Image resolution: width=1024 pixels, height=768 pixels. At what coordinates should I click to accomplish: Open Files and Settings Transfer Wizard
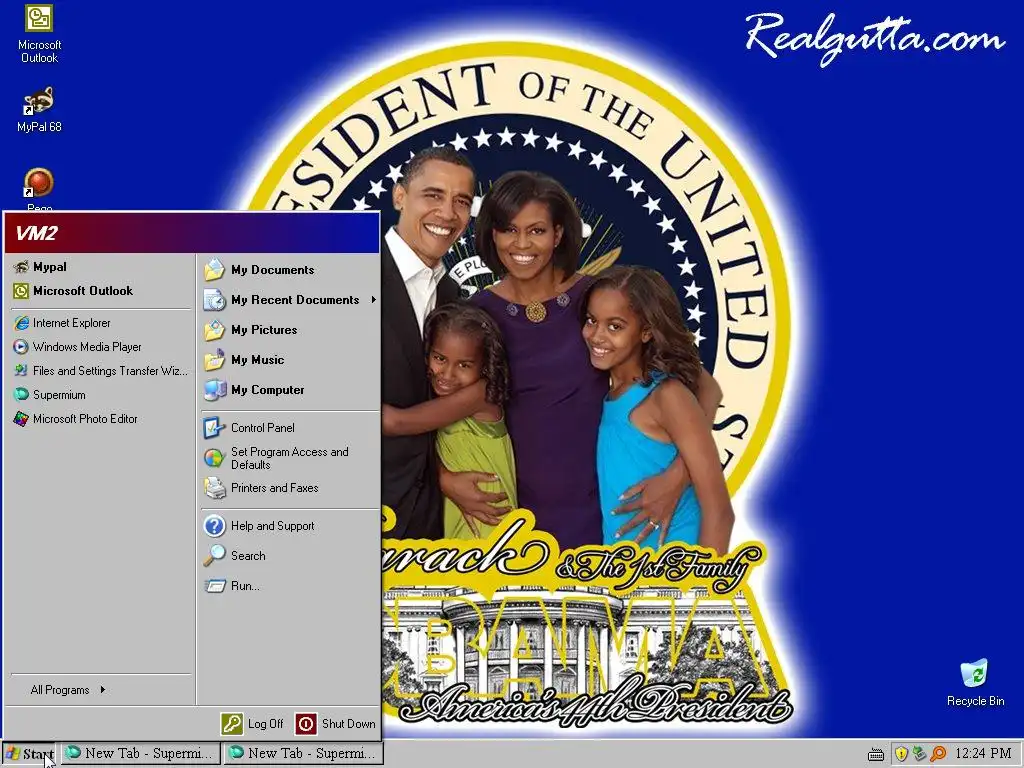(x=101, y=371)
